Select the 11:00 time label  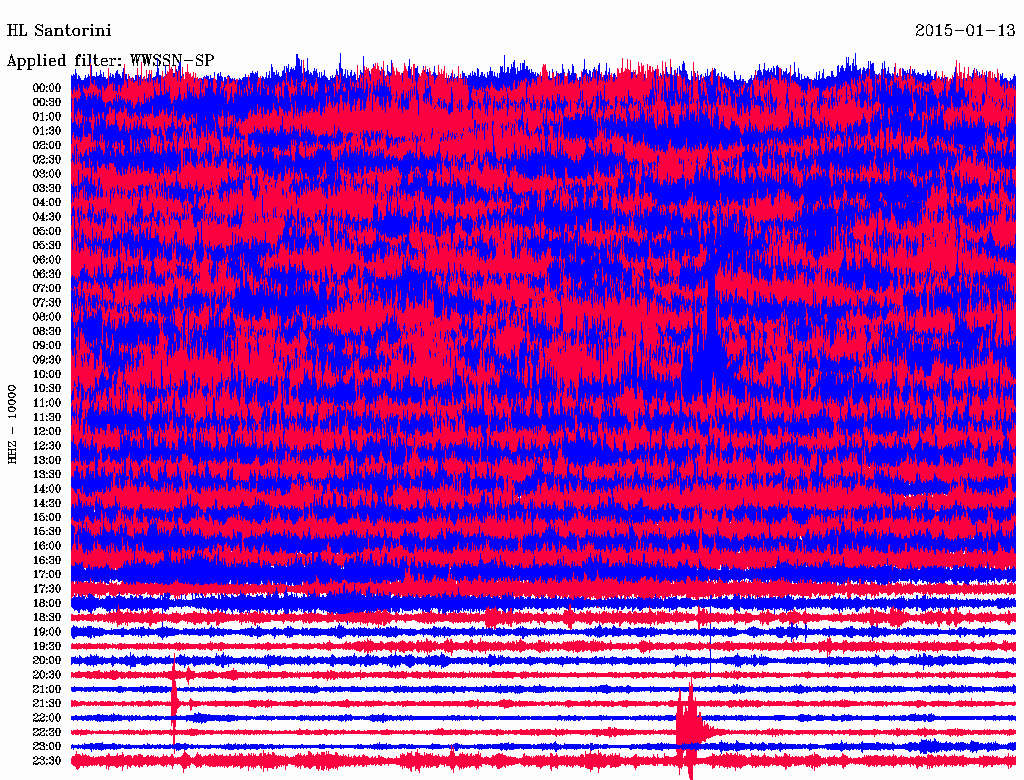pos(47,403)
